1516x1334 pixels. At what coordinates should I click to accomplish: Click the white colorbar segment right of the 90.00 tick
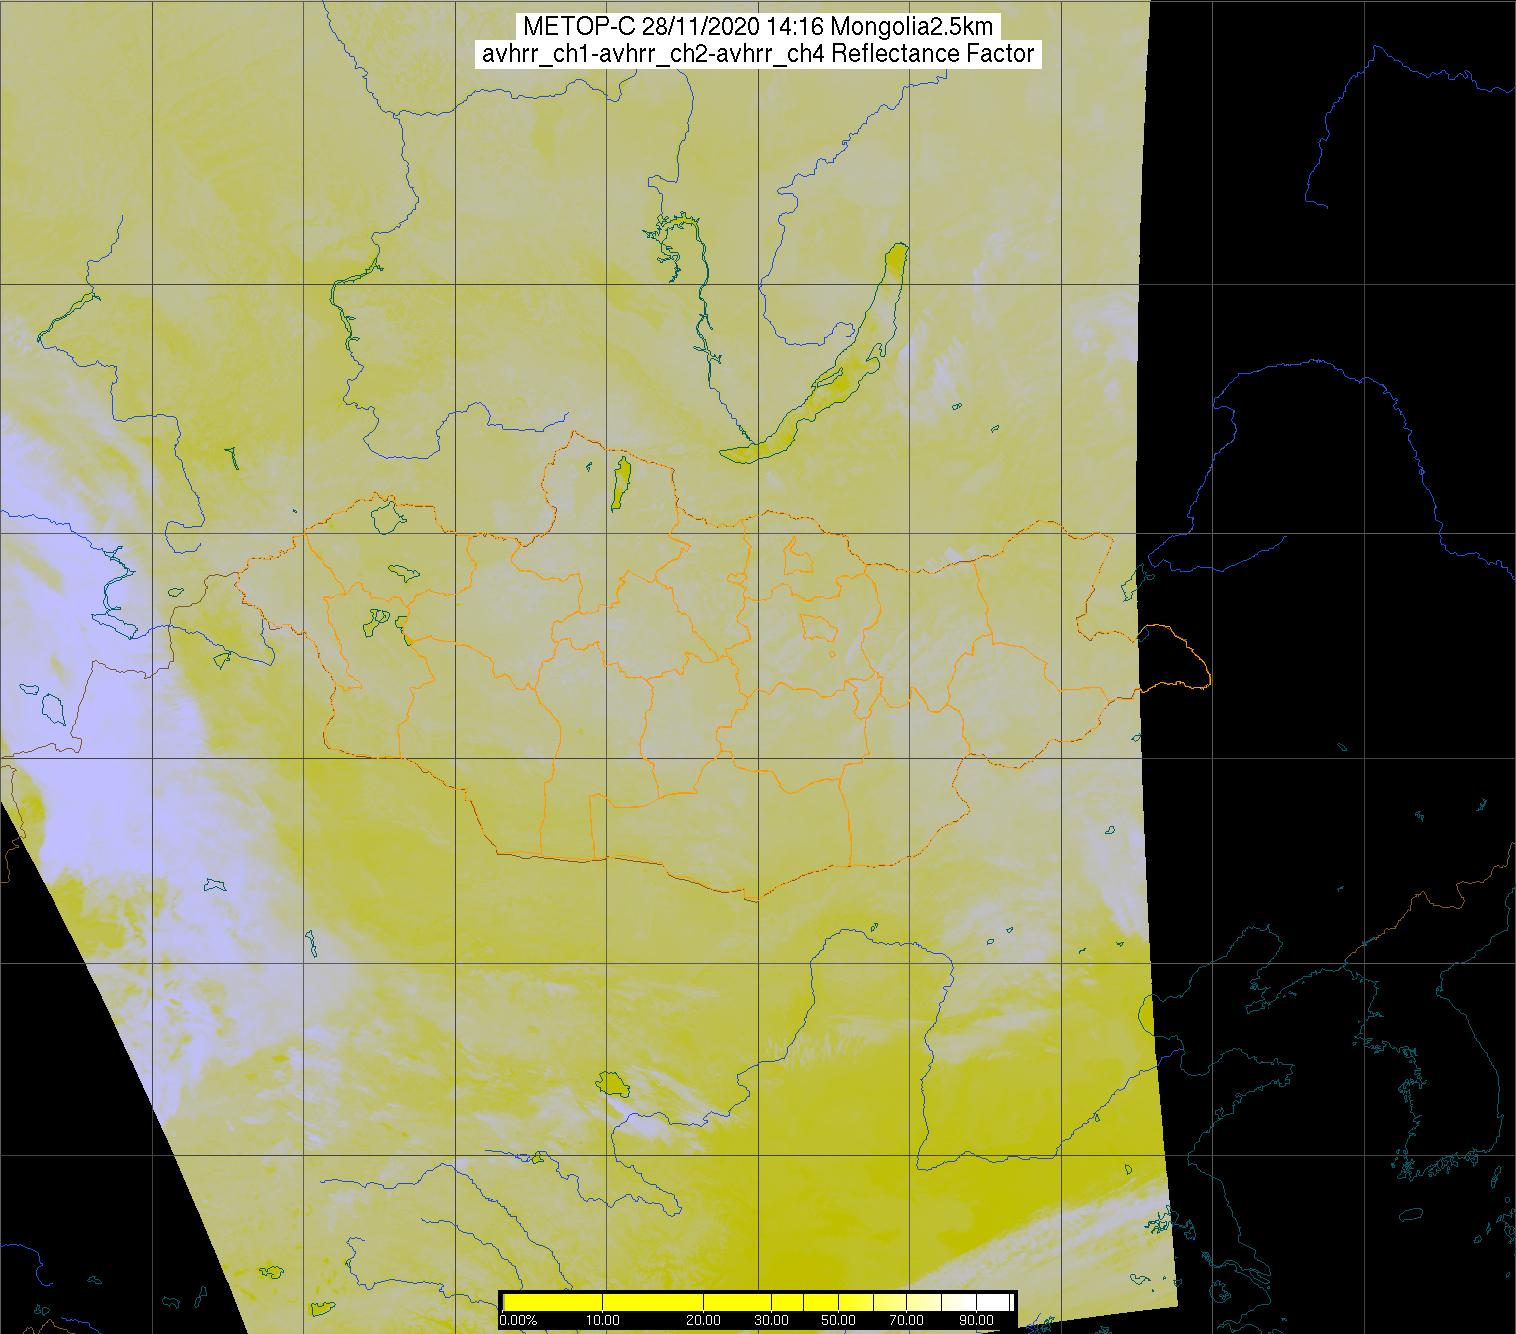pyautogui.click(x=993, y=1302)
